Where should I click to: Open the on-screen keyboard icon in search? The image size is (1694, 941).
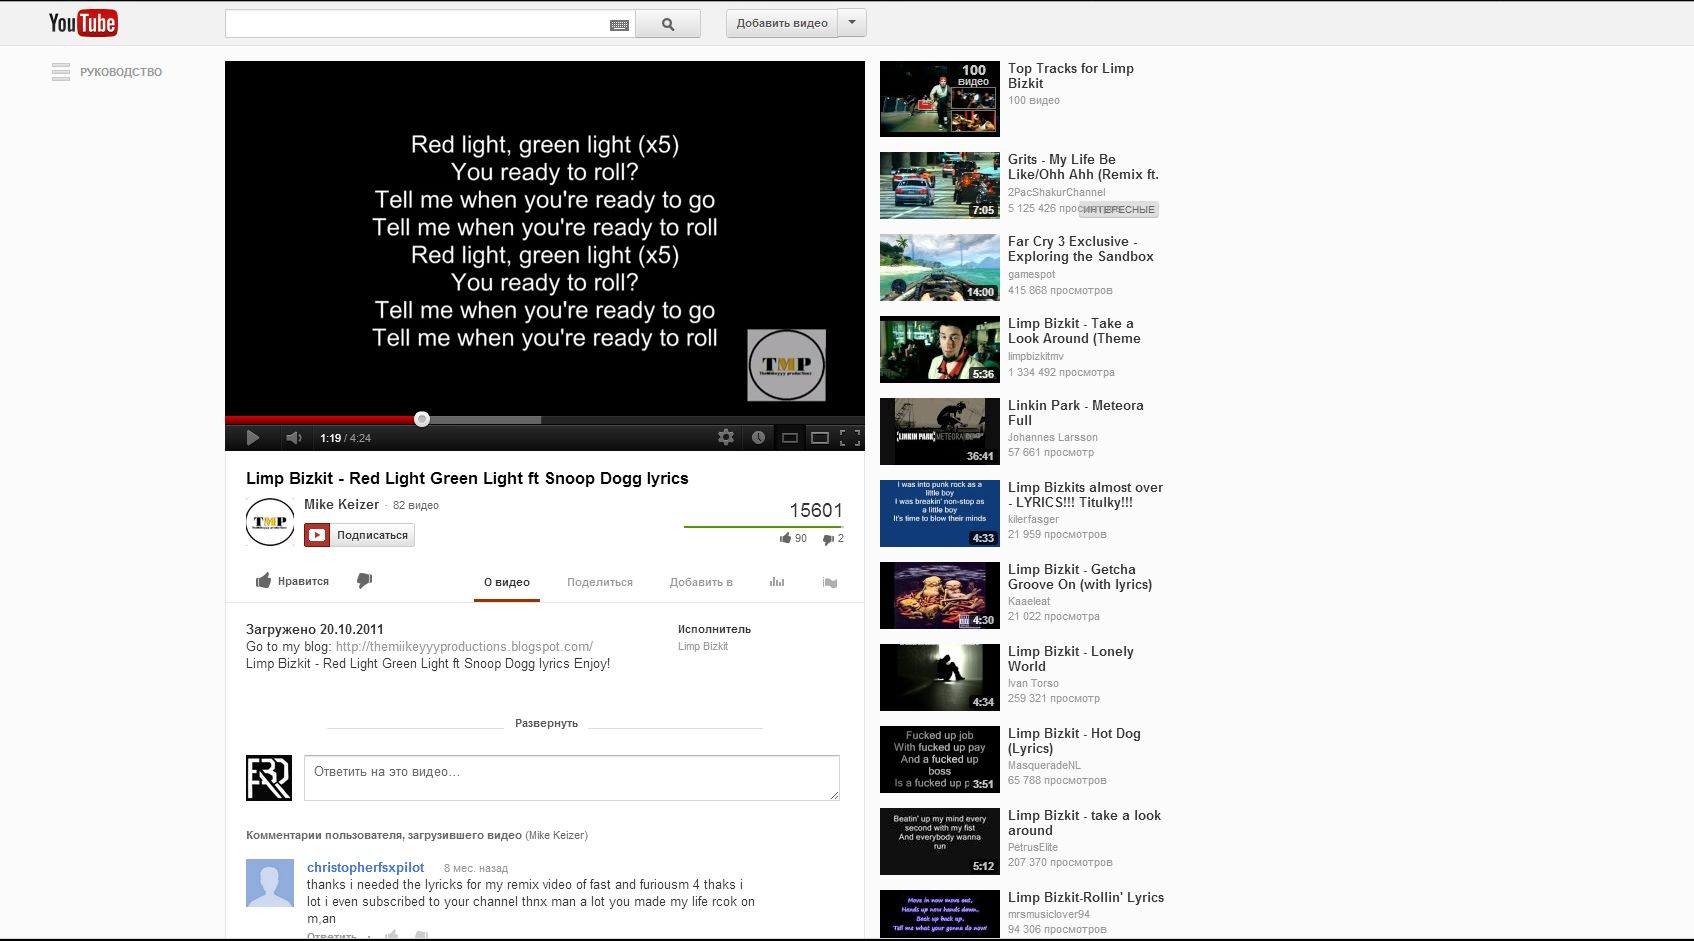tap(619, 25)
